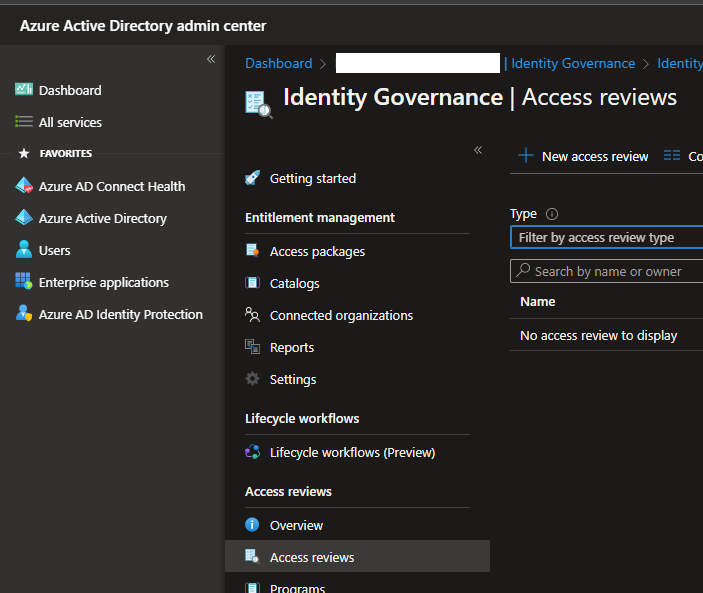
Task: Click New access review button
Action: point(582,156)
